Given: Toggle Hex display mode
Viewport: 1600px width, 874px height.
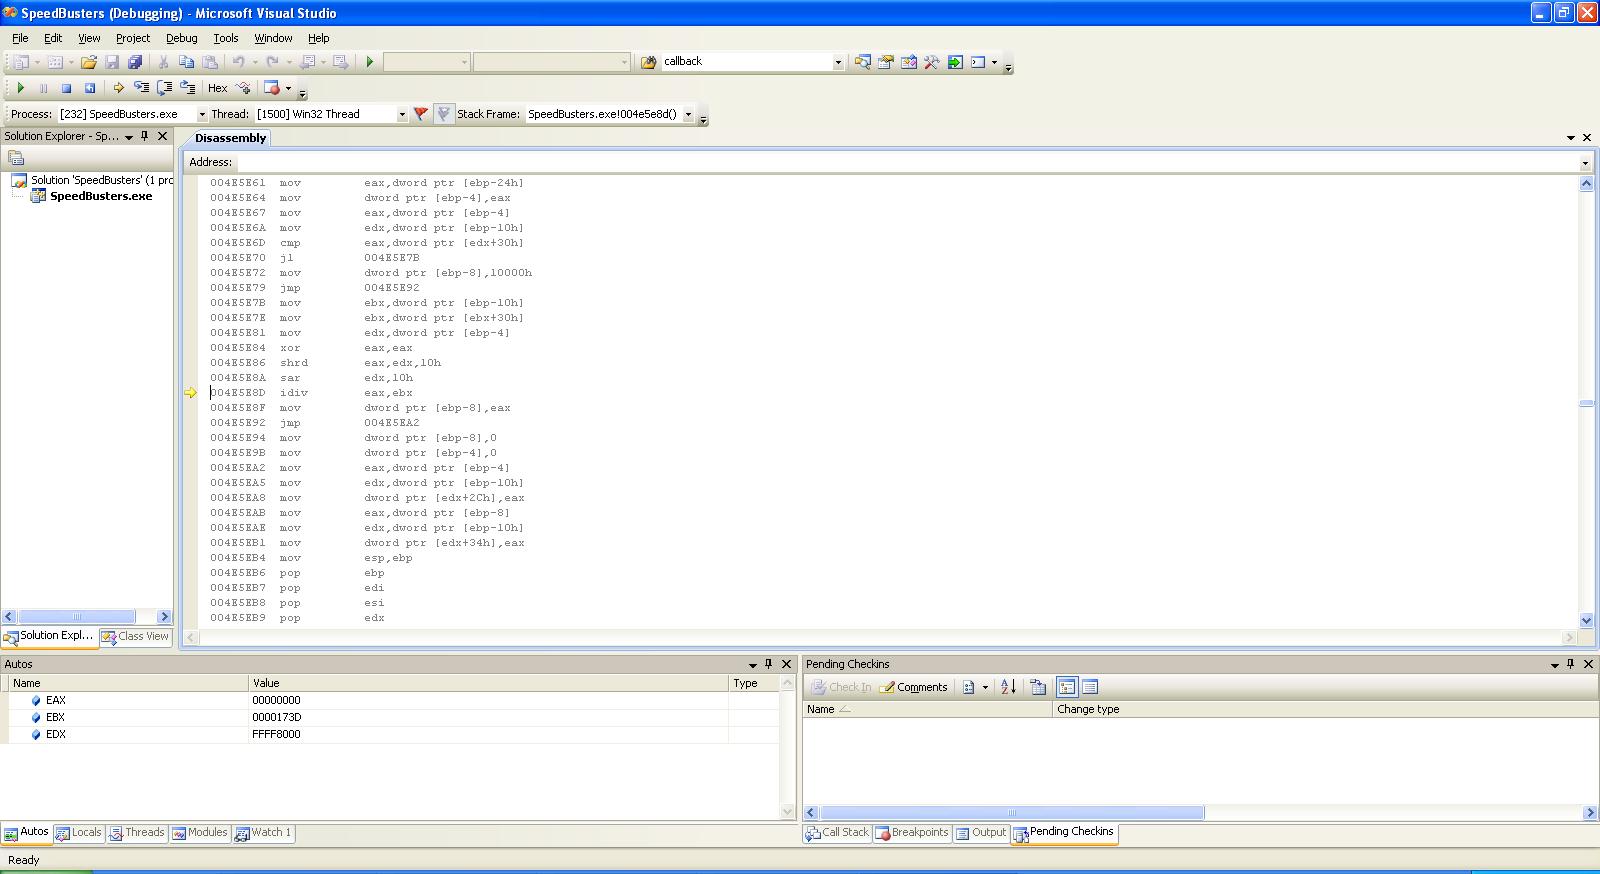Looking at the screenshot, I should pos(217,88).
